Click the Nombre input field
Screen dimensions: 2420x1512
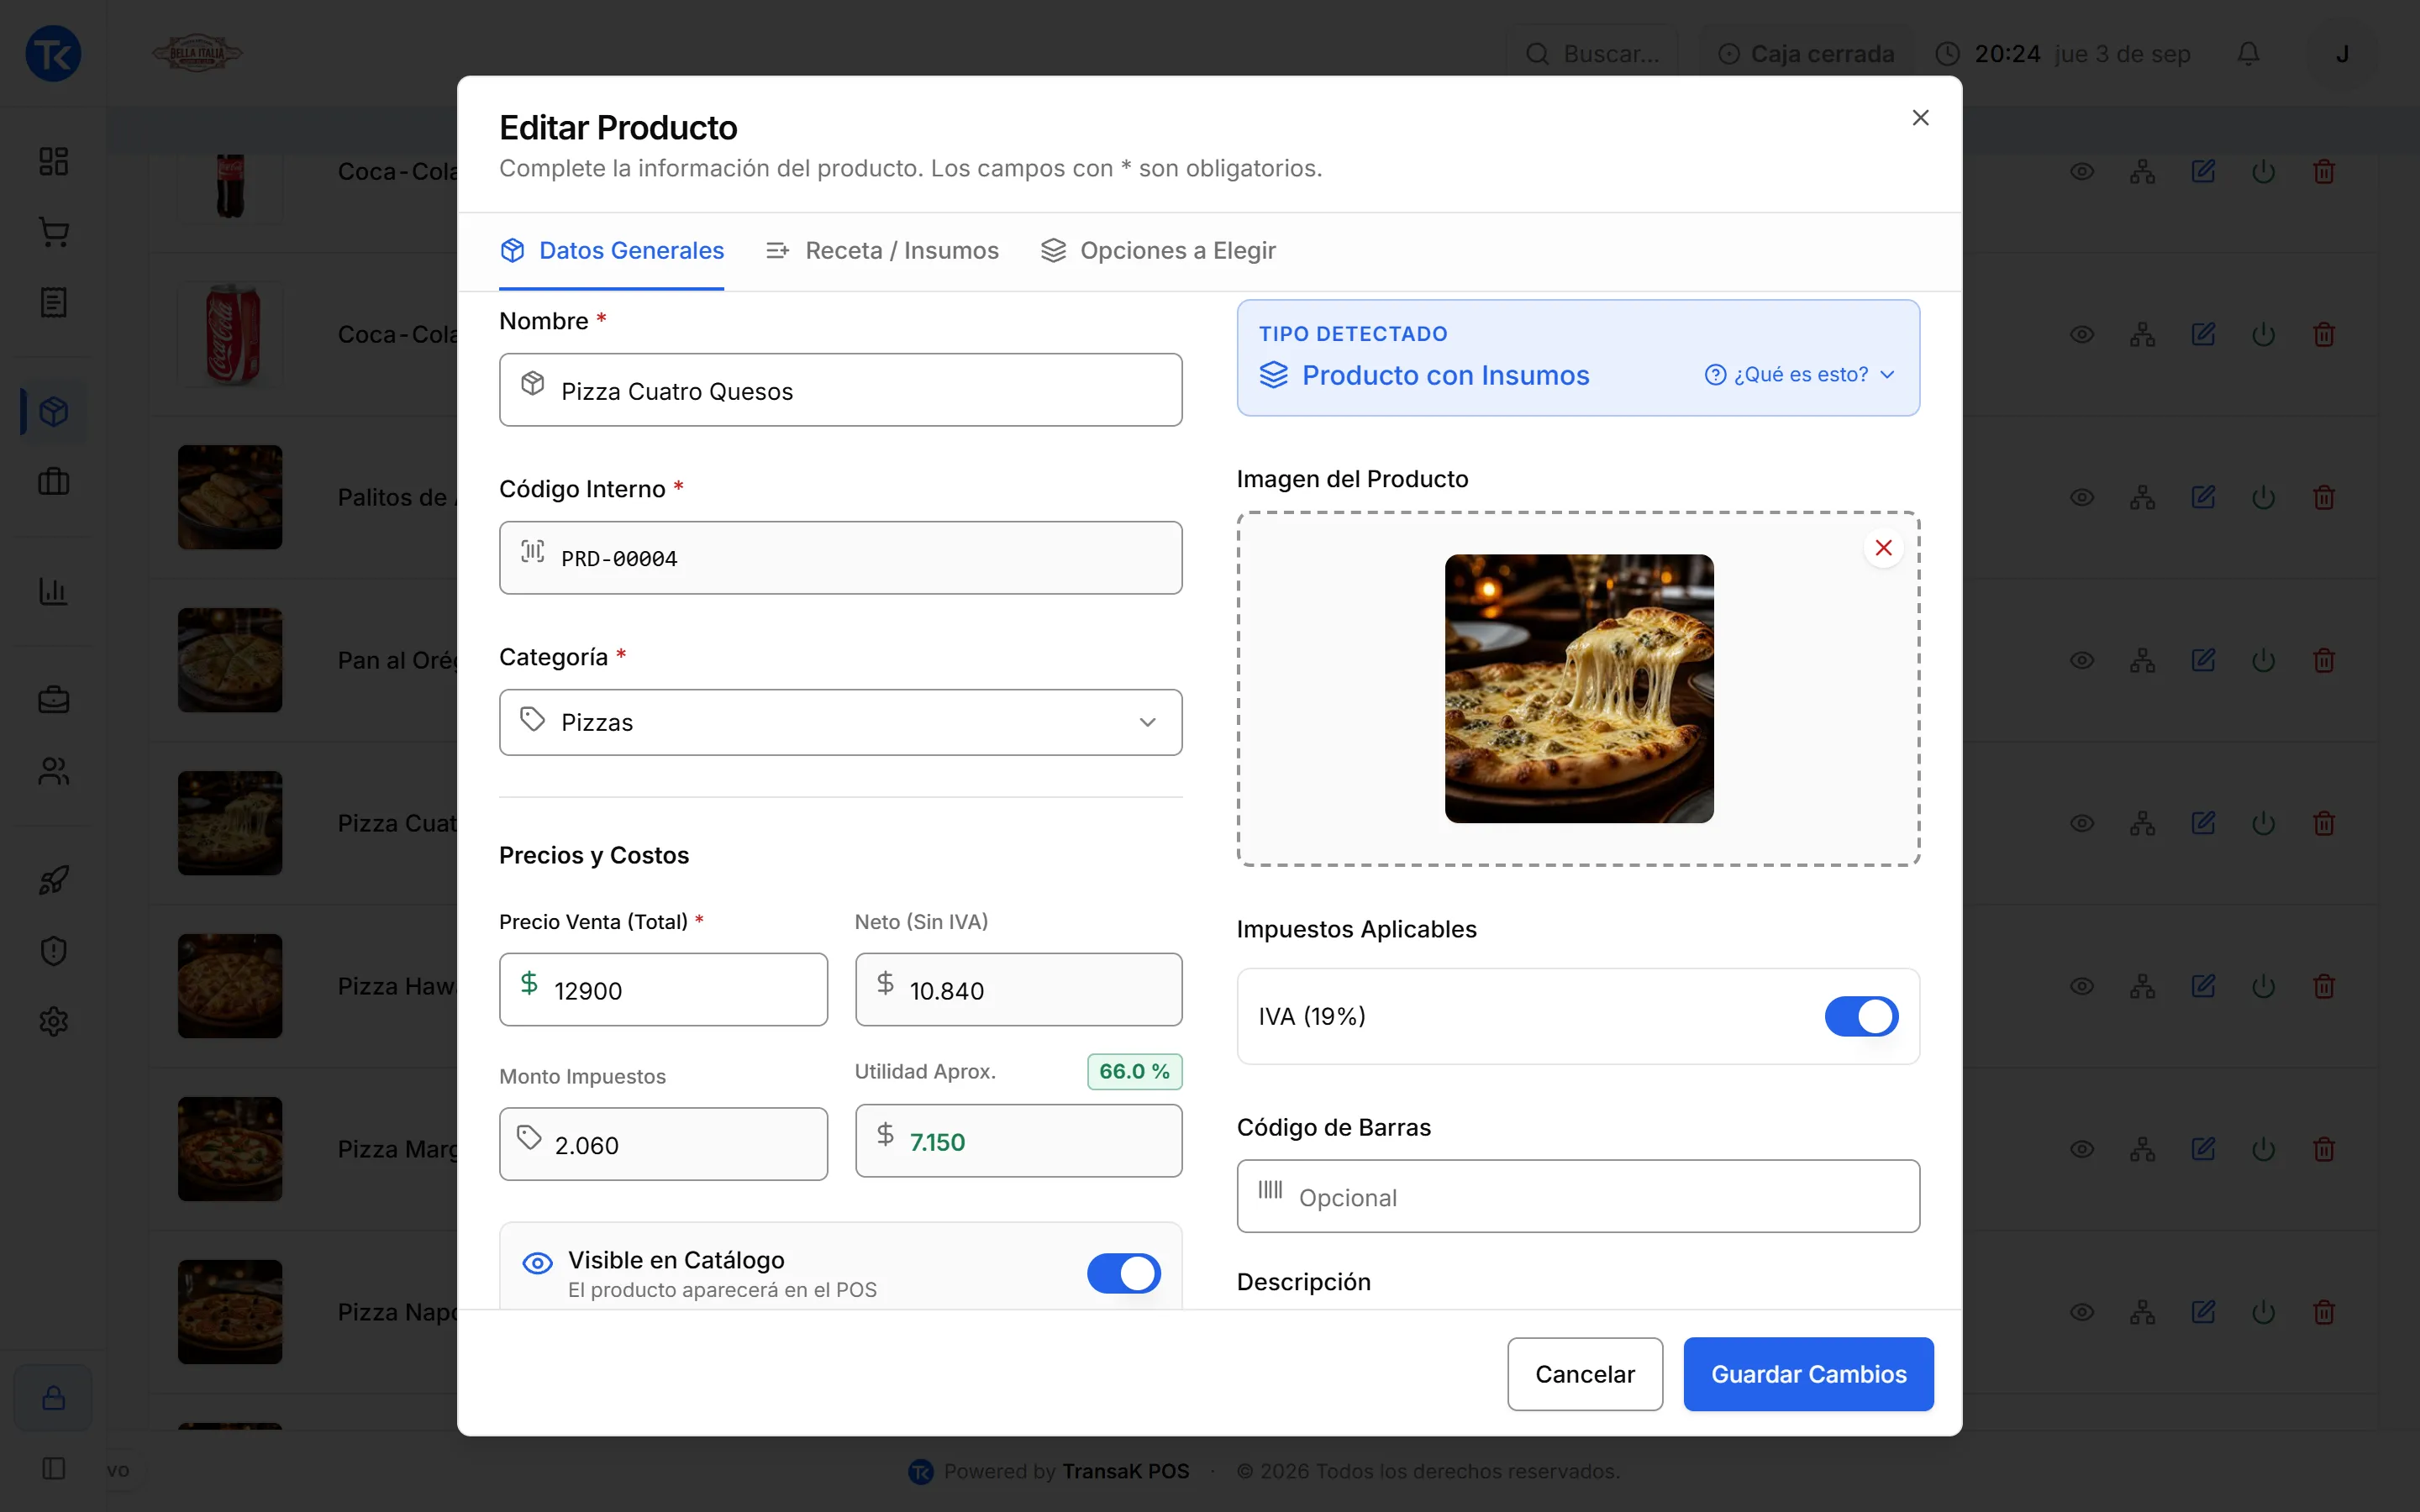coord(840,390)
